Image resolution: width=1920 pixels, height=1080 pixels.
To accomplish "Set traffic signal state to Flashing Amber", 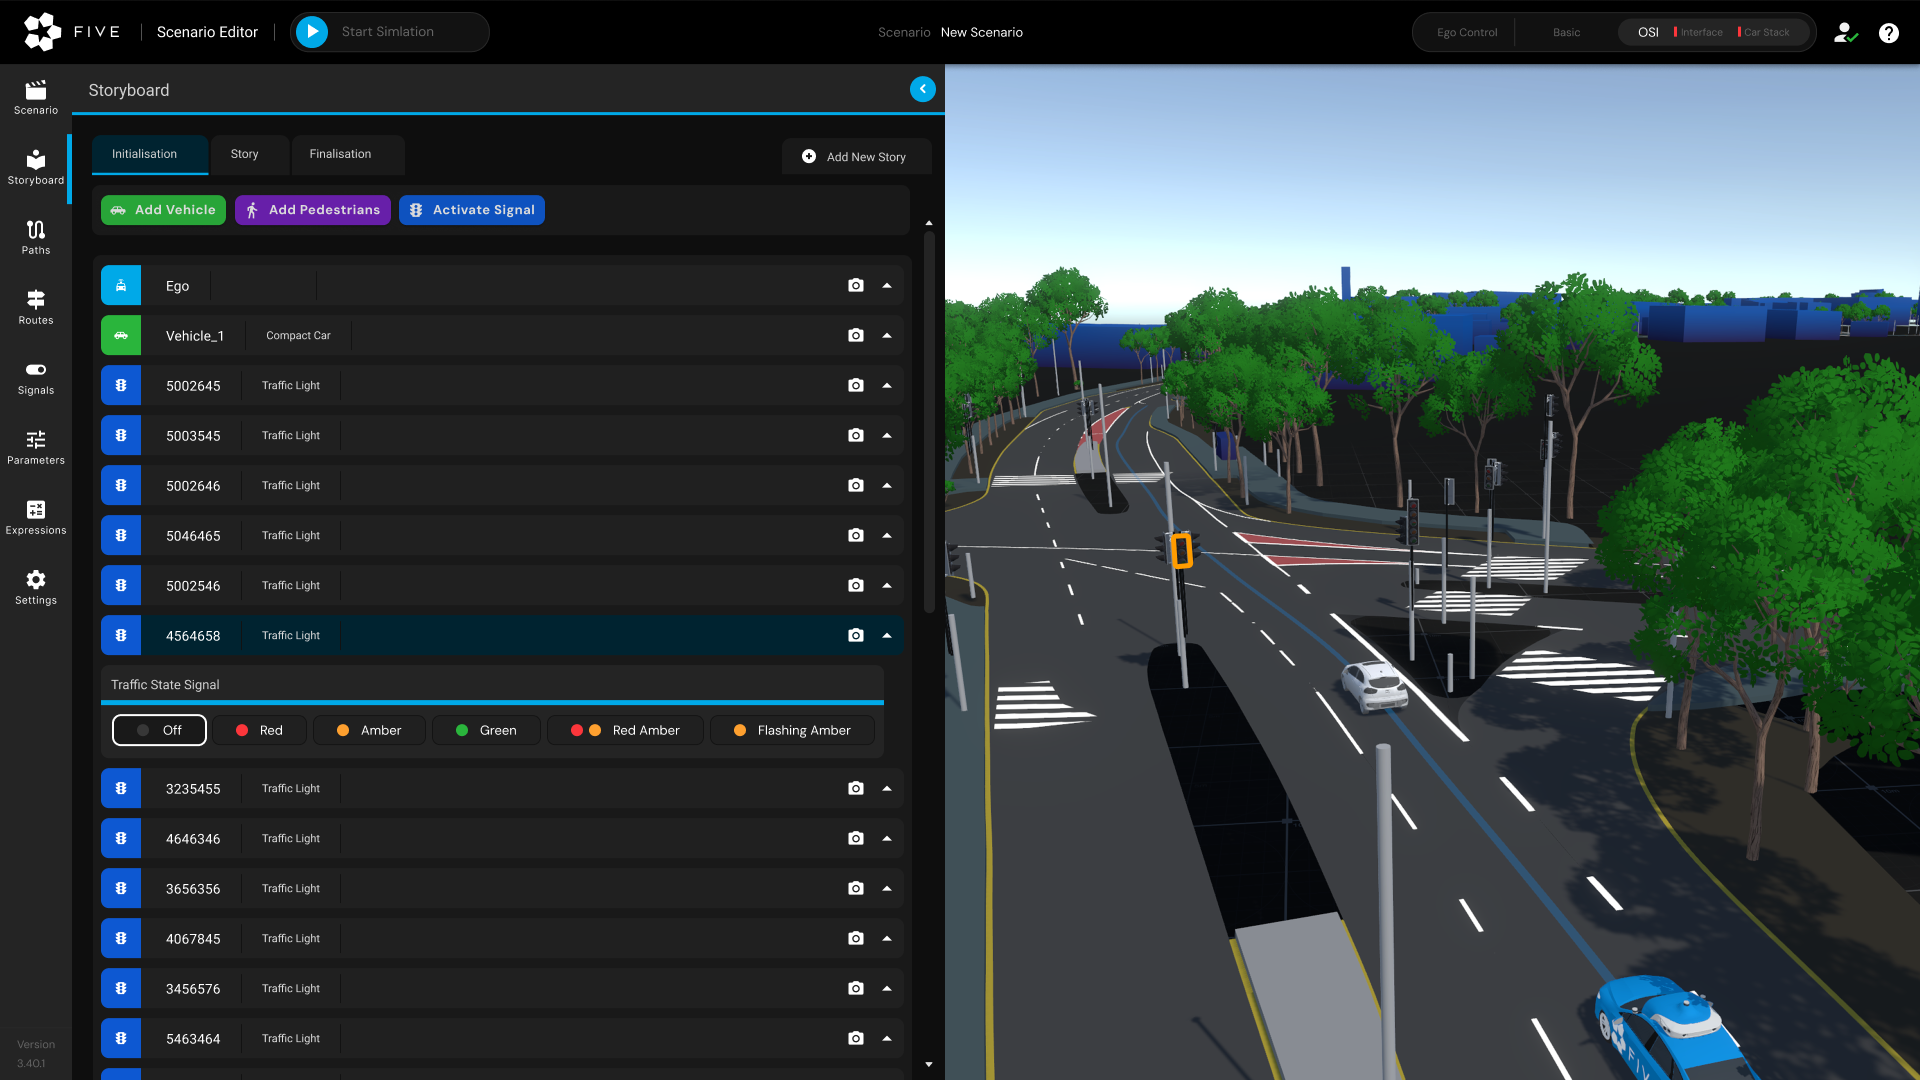I will click(x=792, y=730).
